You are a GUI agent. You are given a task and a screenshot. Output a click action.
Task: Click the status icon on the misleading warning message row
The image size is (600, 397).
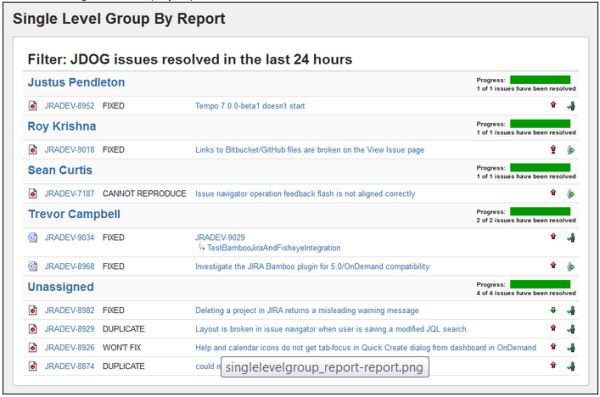pyautogui.click(x=571, y=310)
